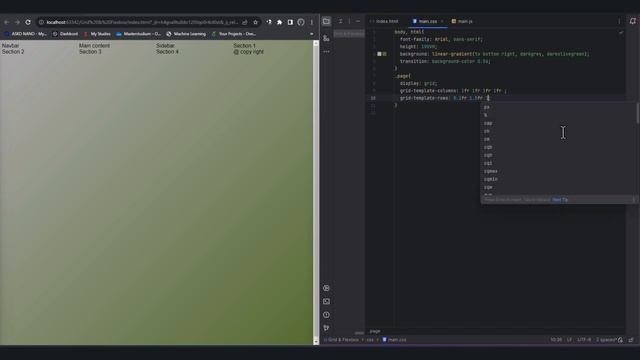Viewport: 640px width, 360px height.
Task: Switch to the index.html editor tab
Action: click(x=384, y=21)
